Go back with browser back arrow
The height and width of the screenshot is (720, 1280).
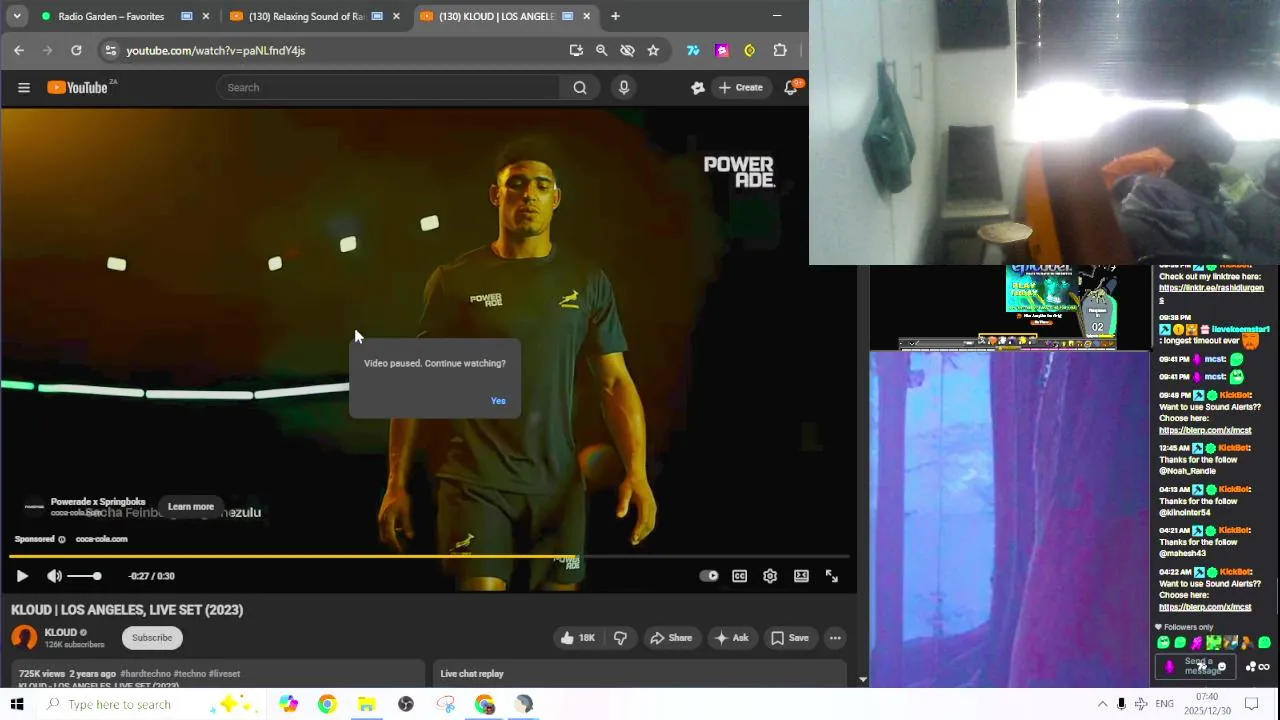point(19,50)
